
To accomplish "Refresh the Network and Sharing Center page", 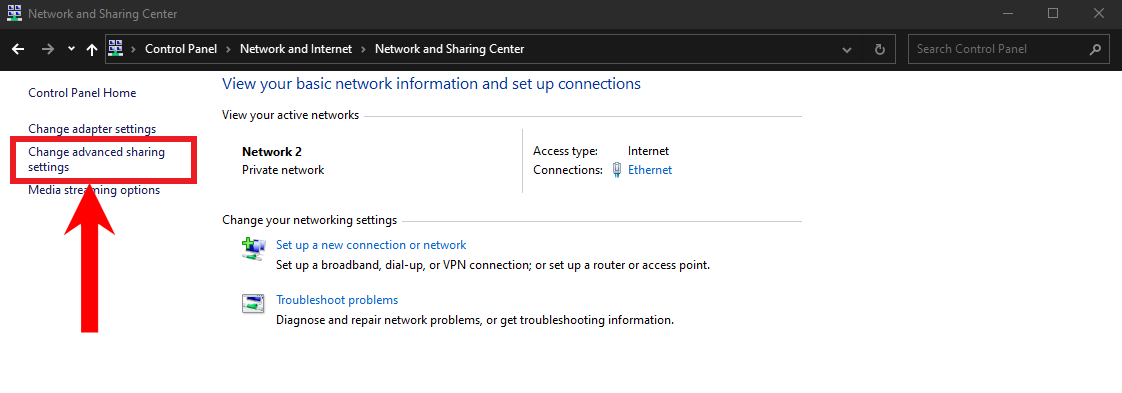I will click(879, 49).
